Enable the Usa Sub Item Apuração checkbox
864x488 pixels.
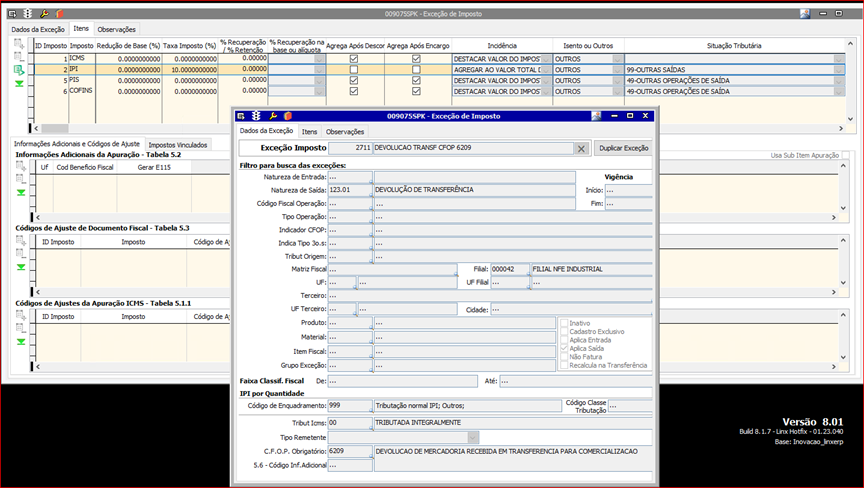click(x=846, y=155)
